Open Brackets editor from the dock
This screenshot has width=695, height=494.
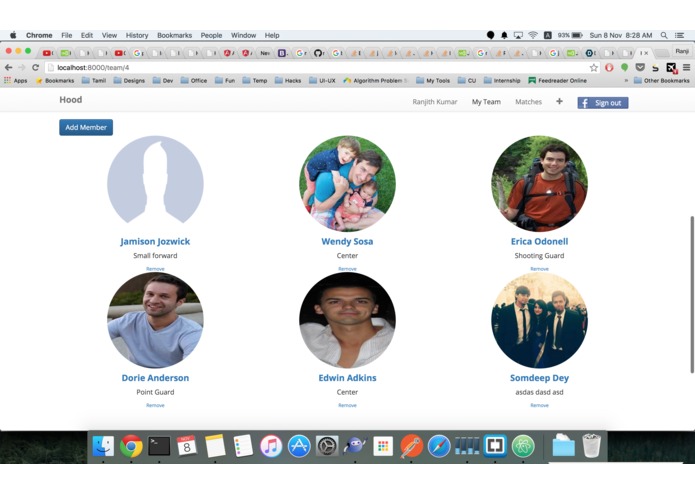pos(495,446)
